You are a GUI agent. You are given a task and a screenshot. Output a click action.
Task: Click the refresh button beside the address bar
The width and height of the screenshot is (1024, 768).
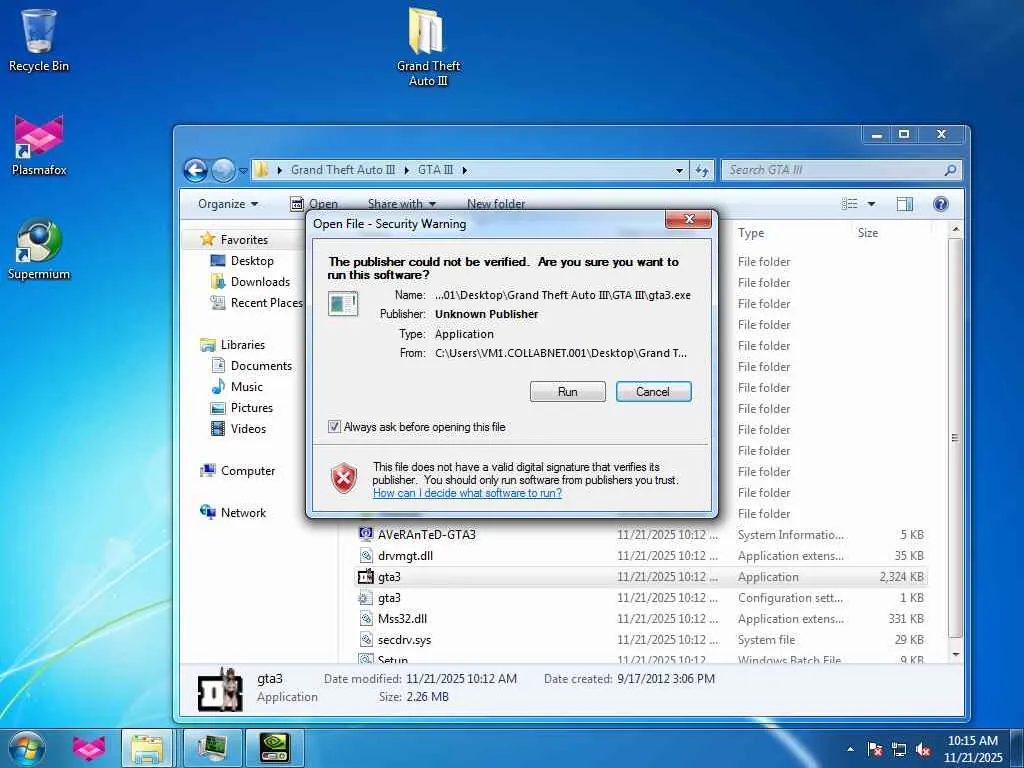point(702,170)
